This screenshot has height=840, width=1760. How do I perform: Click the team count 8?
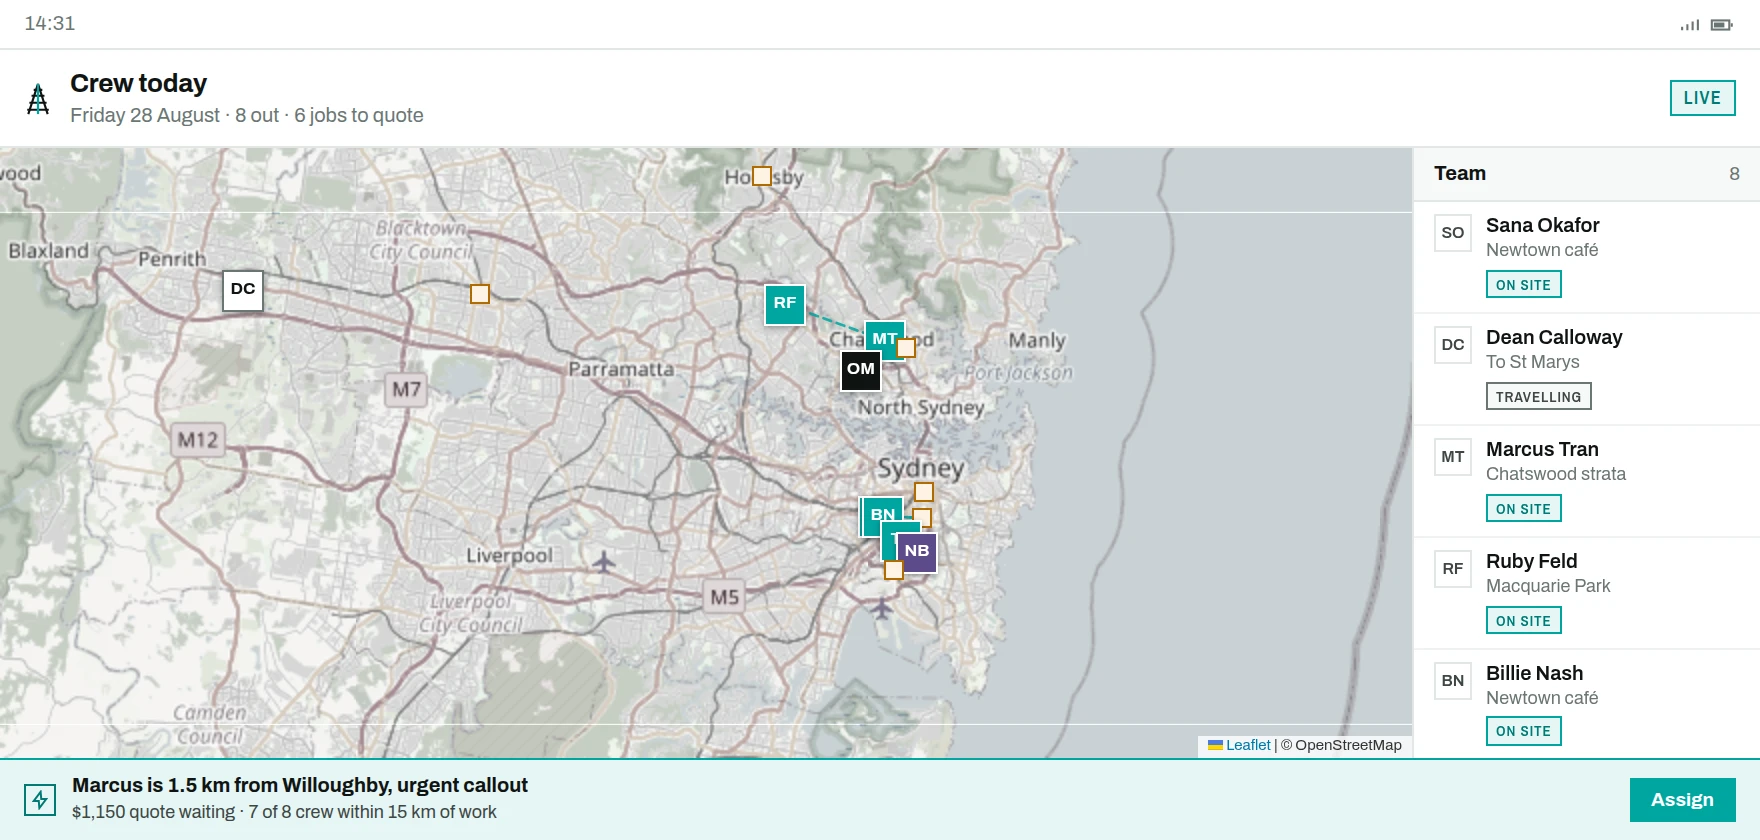click(1734, 174)
